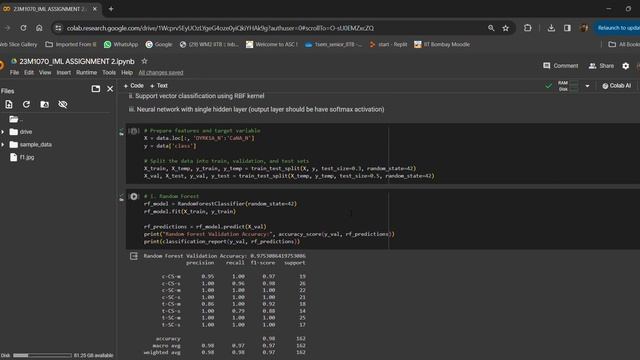Click the browser address bar URL
Image resolution: width=640 pixels, height=360 pixels.
point(220,28)
